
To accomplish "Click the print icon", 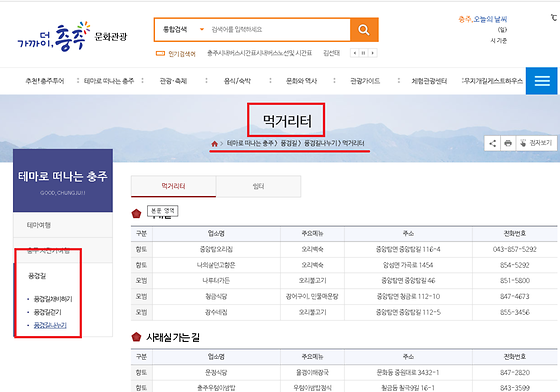I will [508, 143].
